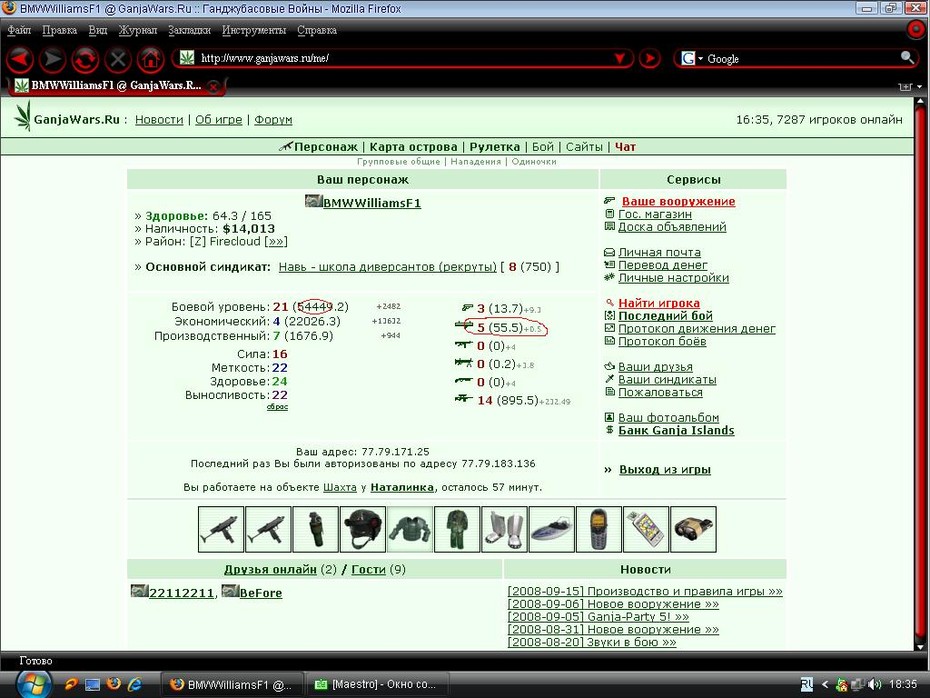Click the address bar with ganjawars.ru URL

(x=403, y=58)
